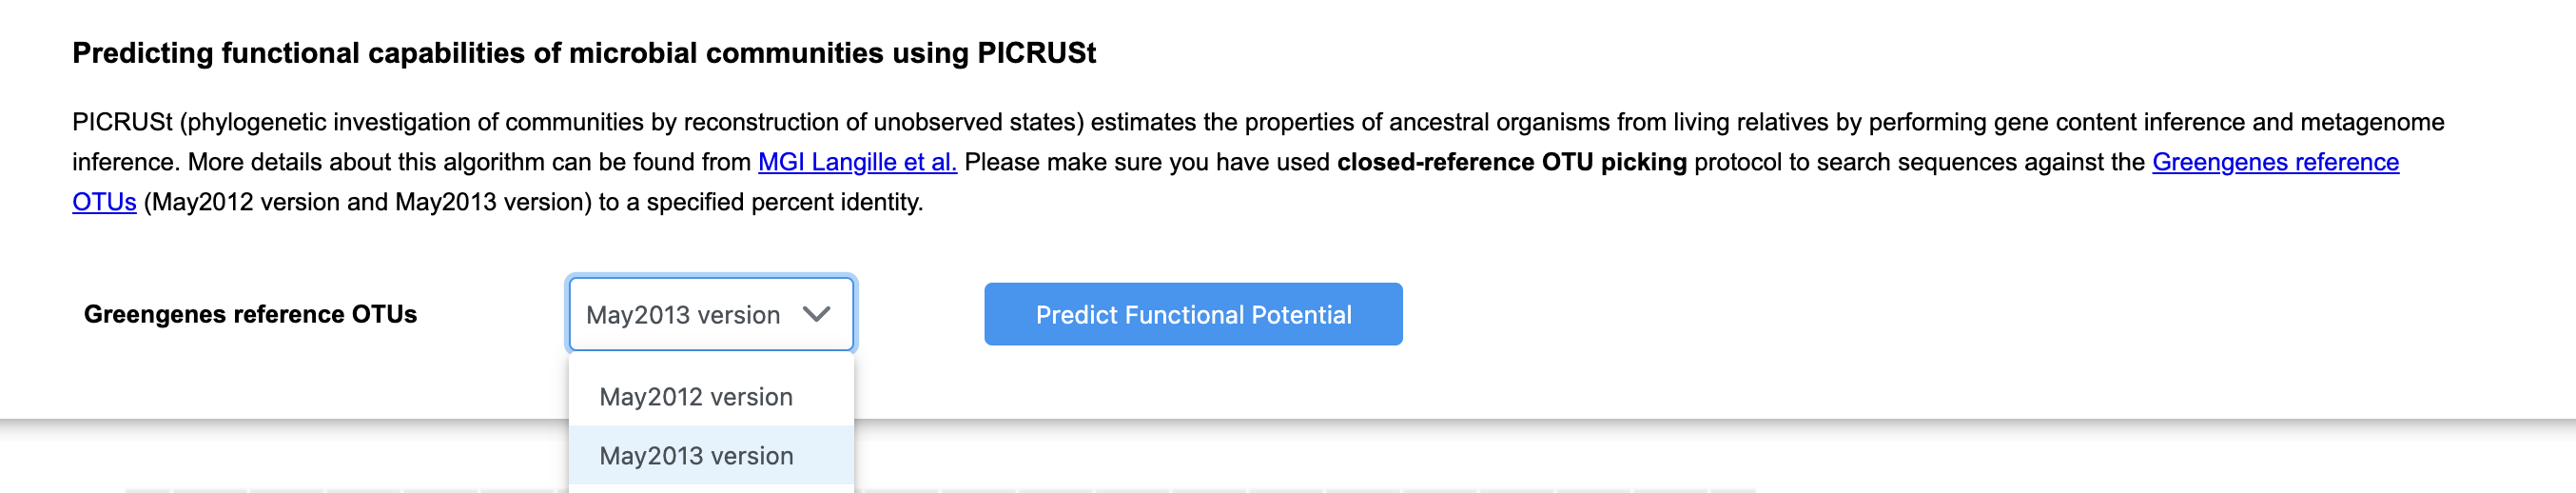Screen dimensions: 2576x493
Task: Click the text 'May2012 version and May2013 version' in paragraph
Action: [x=368, y=202]
